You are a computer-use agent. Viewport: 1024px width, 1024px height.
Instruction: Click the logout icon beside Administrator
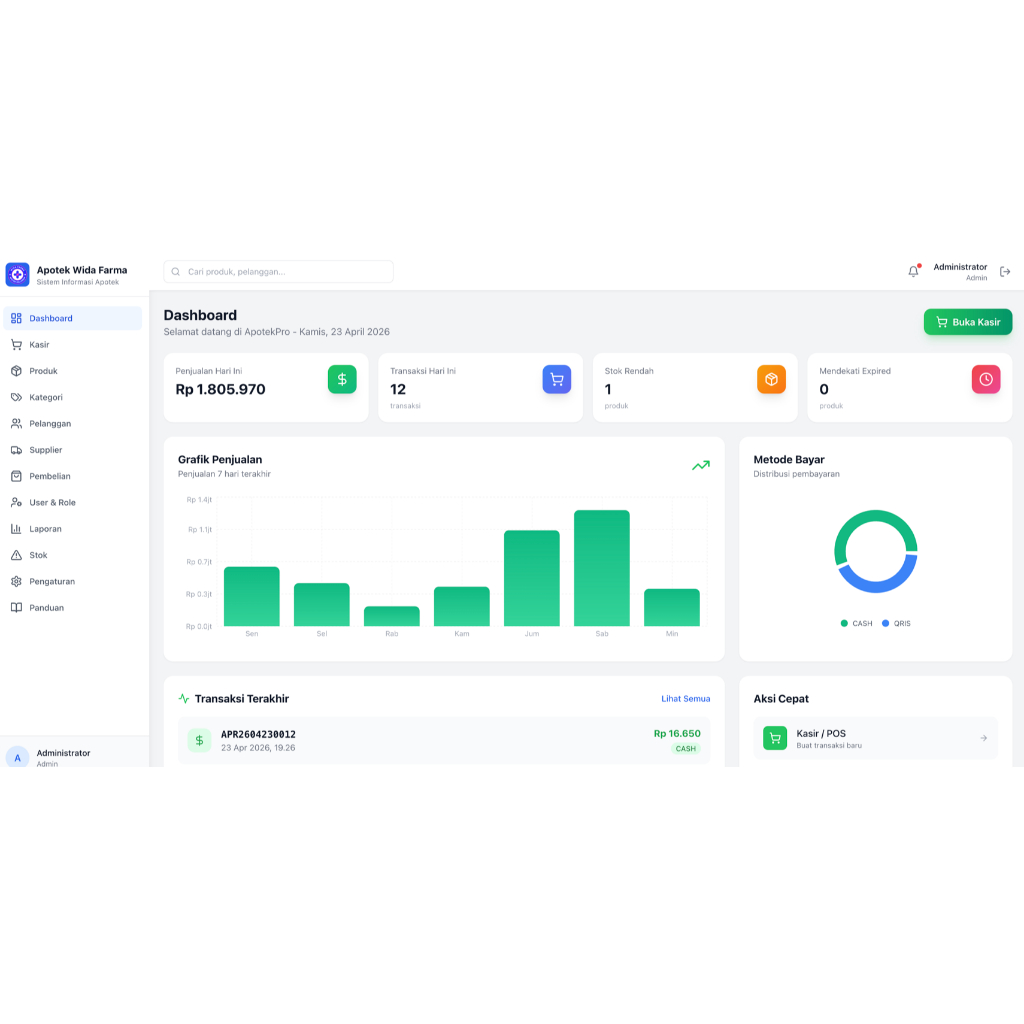1005,271
